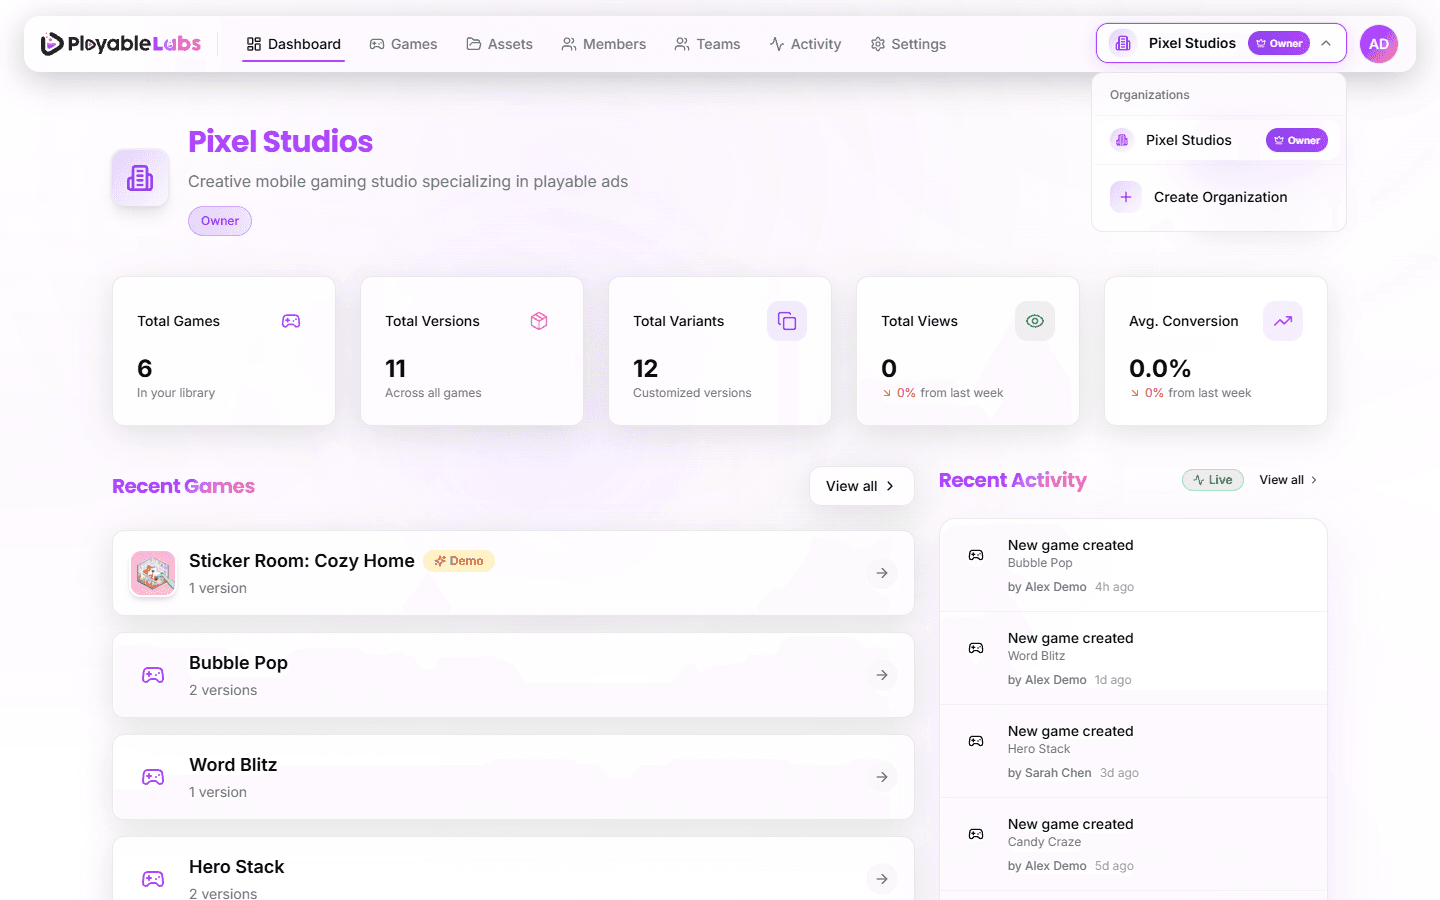This screenshot has height=900, width=1440.
Task: Click the Demo badge on Sticker Room
Action: (x=459, y=560)
